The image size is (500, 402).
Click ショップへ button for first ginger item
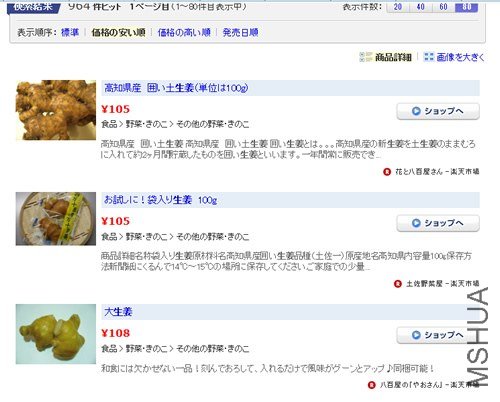[438, 111]
